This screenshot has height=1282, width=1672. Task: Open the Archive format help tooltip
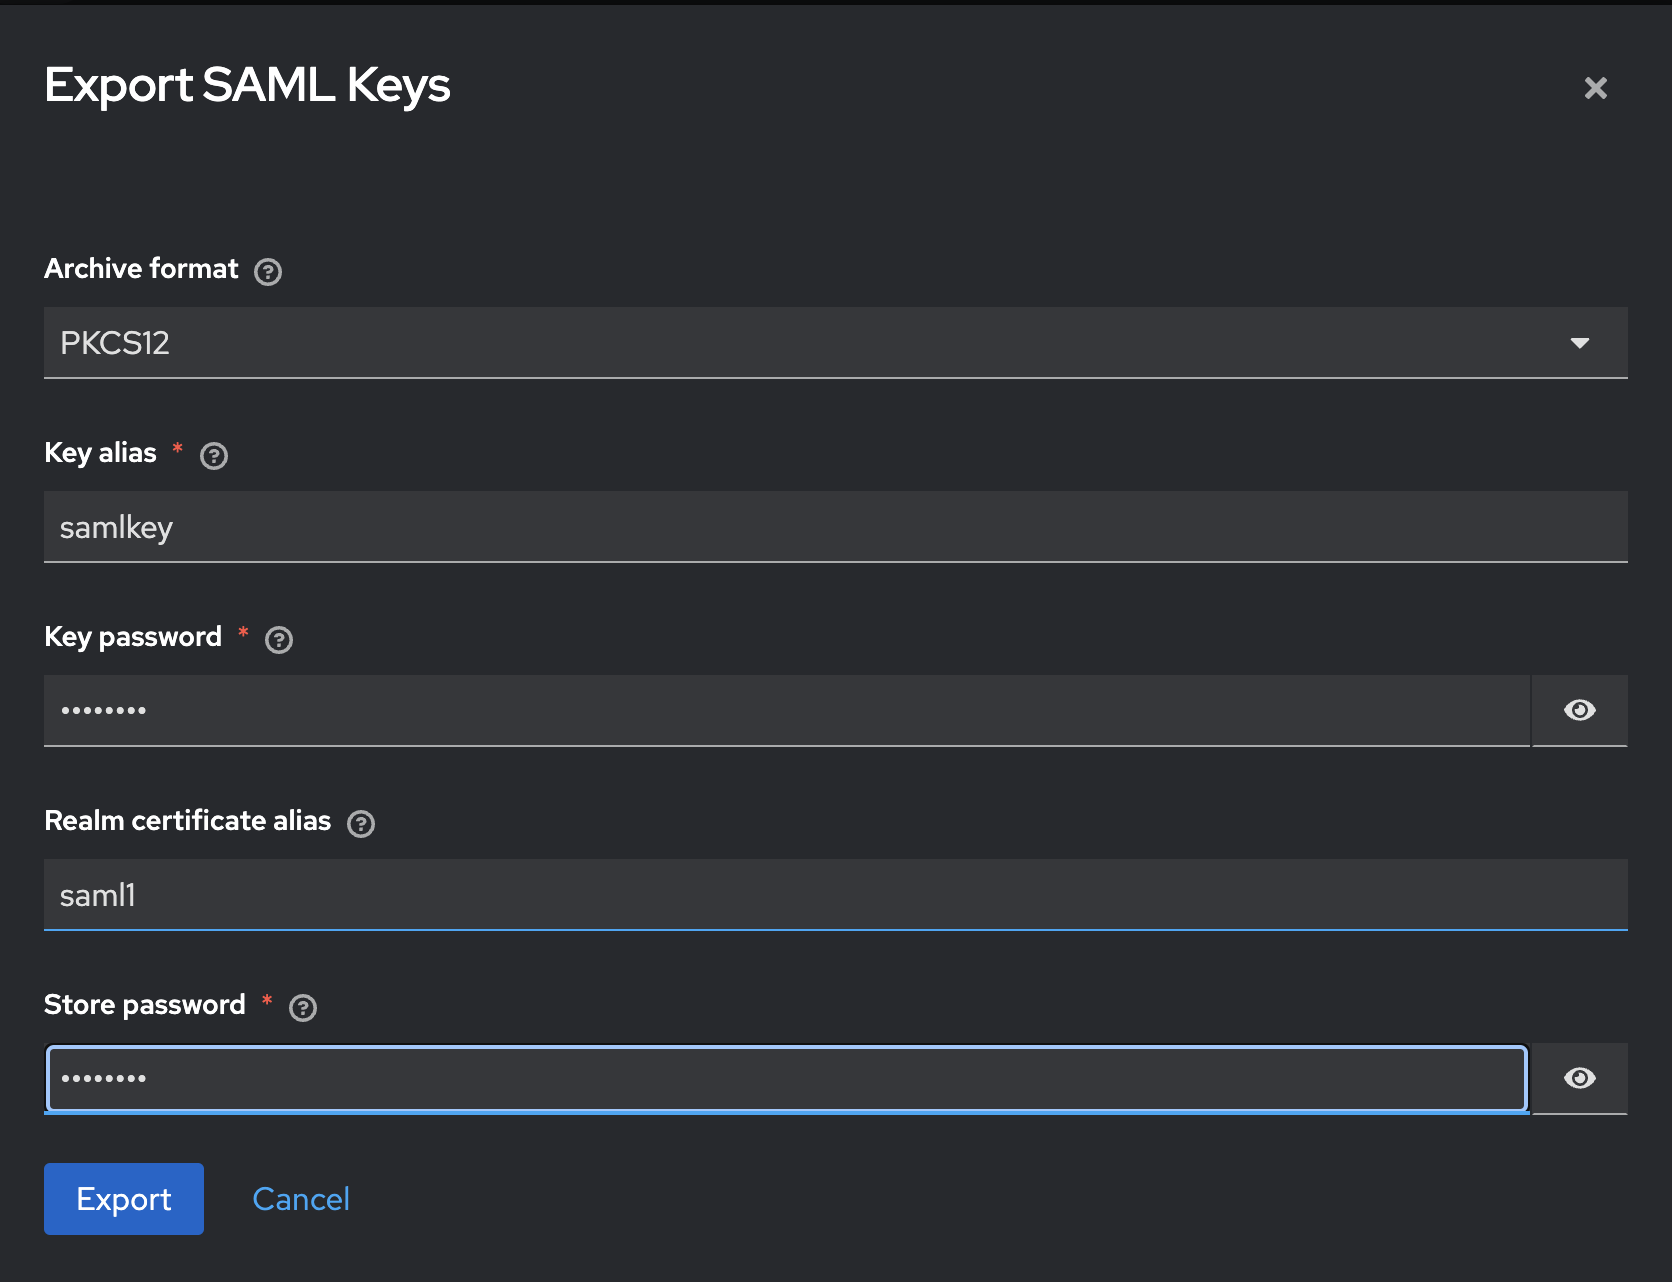[267, 271]
